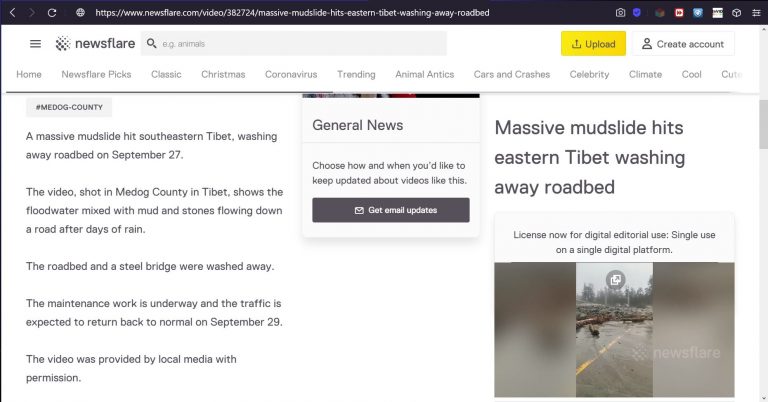Go back using the browser back arrow
Screen dimensions: 768x402
pos(13,13)
